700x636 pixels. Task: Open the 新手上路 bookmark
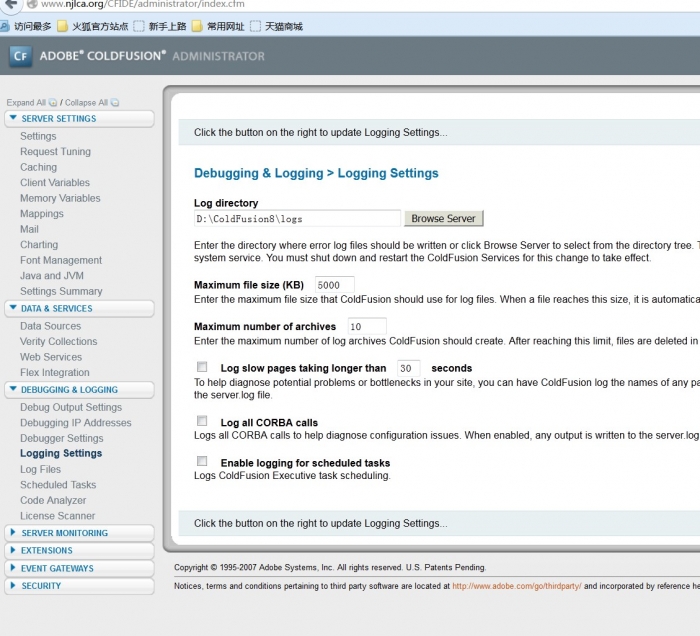160,26
